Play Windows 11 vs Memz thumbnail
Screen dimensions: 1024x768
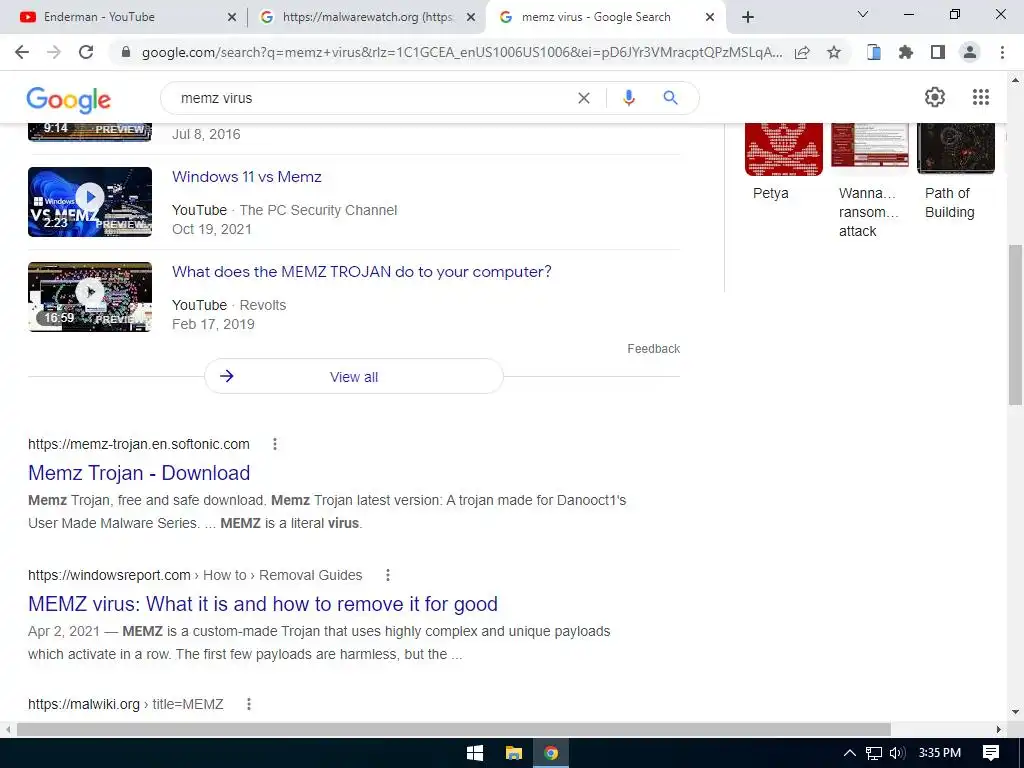pyautogui.click(x=90, y=202)
